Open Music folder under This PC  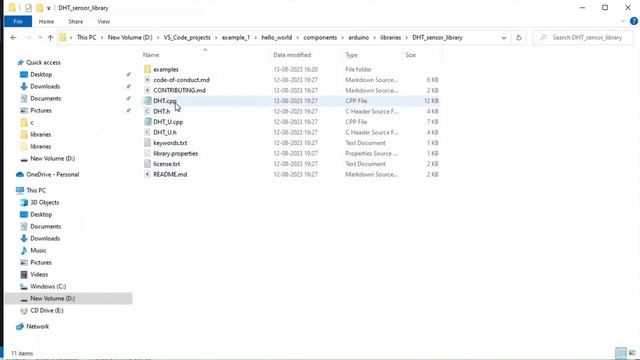[x=38, y=251]
